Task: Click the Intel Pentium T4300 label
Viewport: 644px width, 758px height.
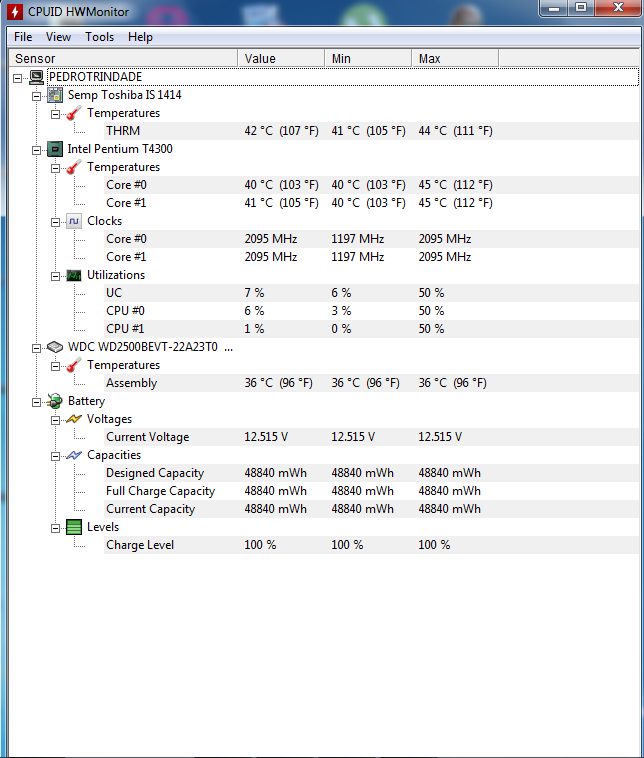Action: point(120,149)
